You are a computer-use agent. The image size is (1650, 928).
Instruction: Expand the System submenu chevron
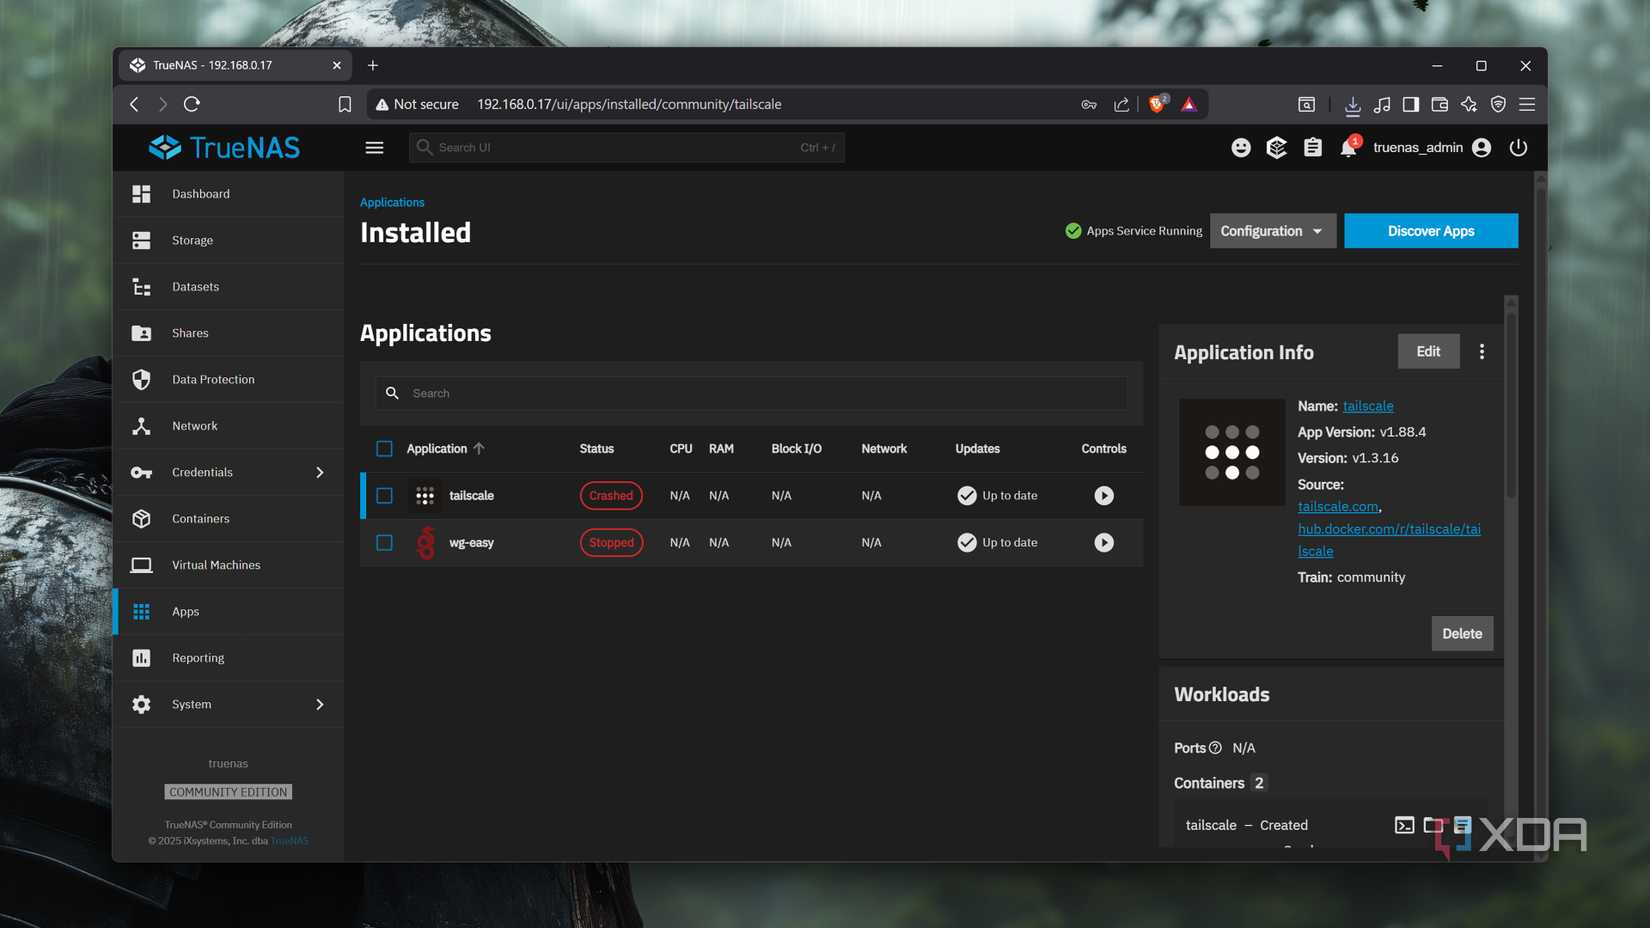(320, 704)
